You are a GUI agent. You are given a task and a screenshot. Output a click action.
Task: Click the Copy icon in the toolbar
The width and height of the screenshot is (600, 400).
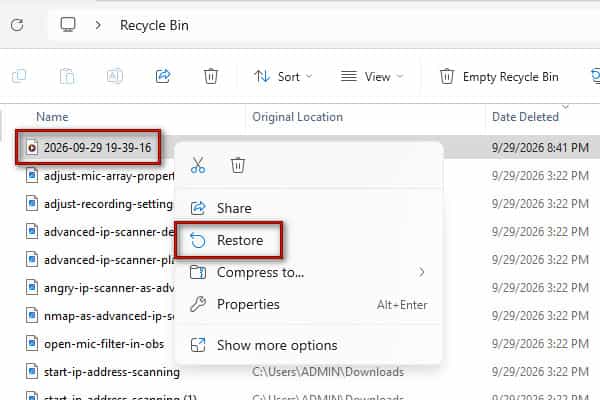(19, 76)
